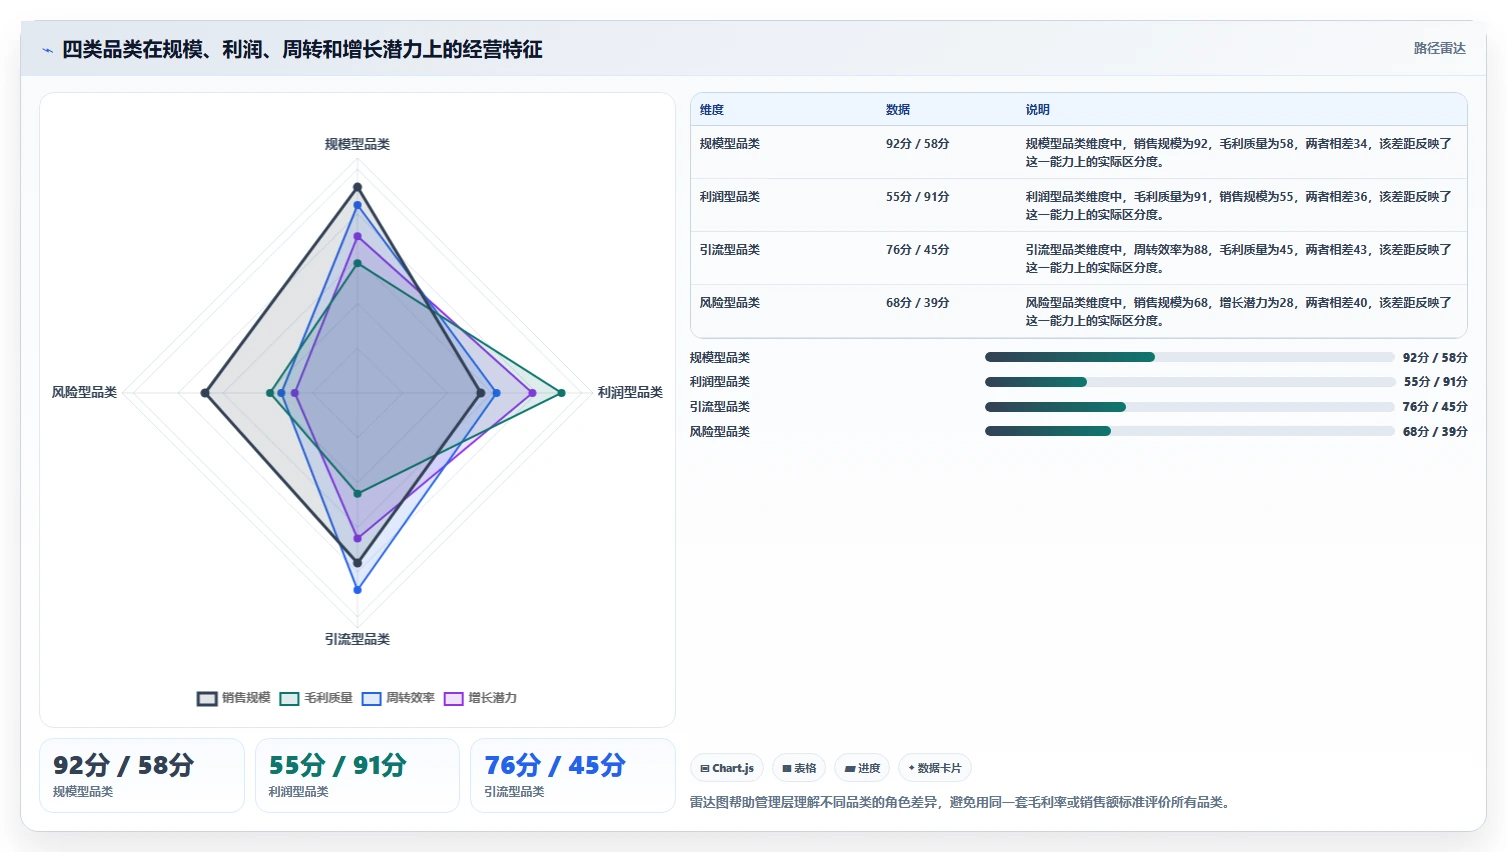The width and height of the screenshot is (1507, 852).
Task: Click the green rightmost data point on the radar
Action: 561,393
